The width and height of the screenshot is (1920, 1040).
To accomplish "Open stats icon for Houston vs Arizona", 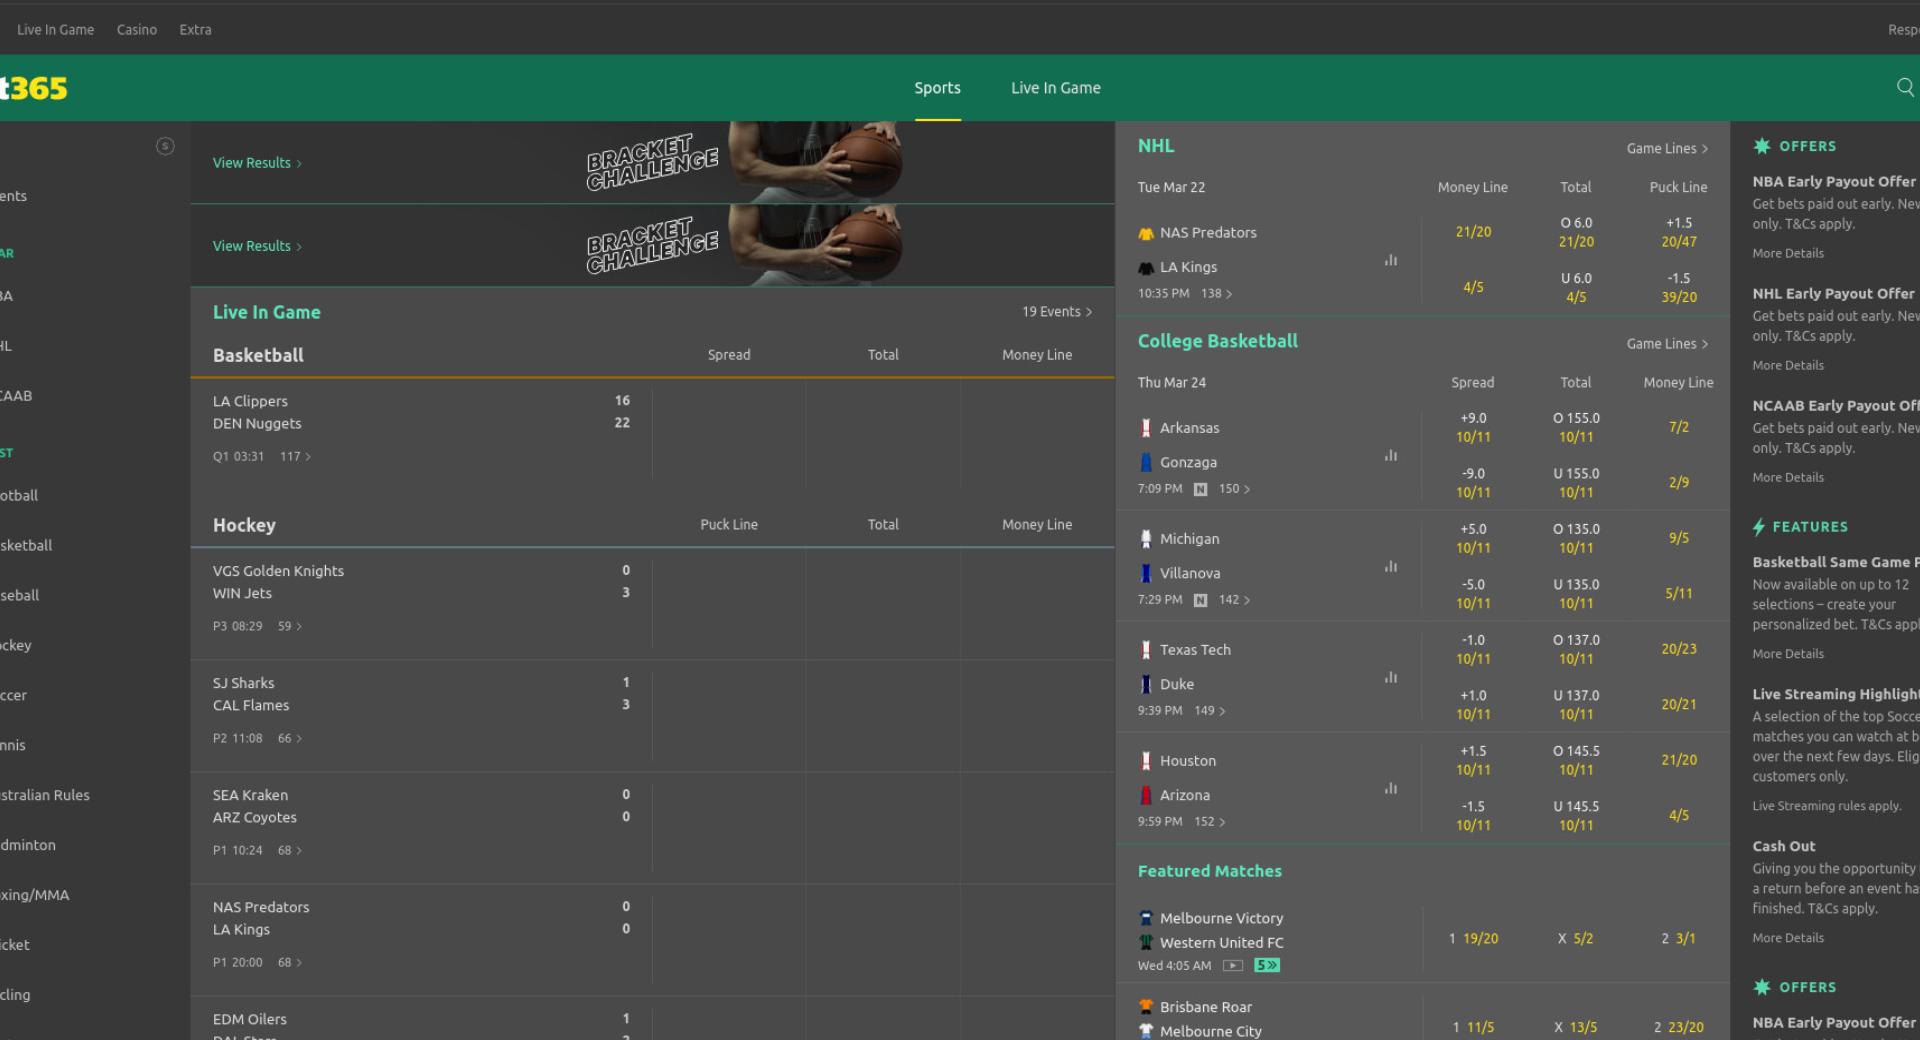I will (x=1390, y=788).
